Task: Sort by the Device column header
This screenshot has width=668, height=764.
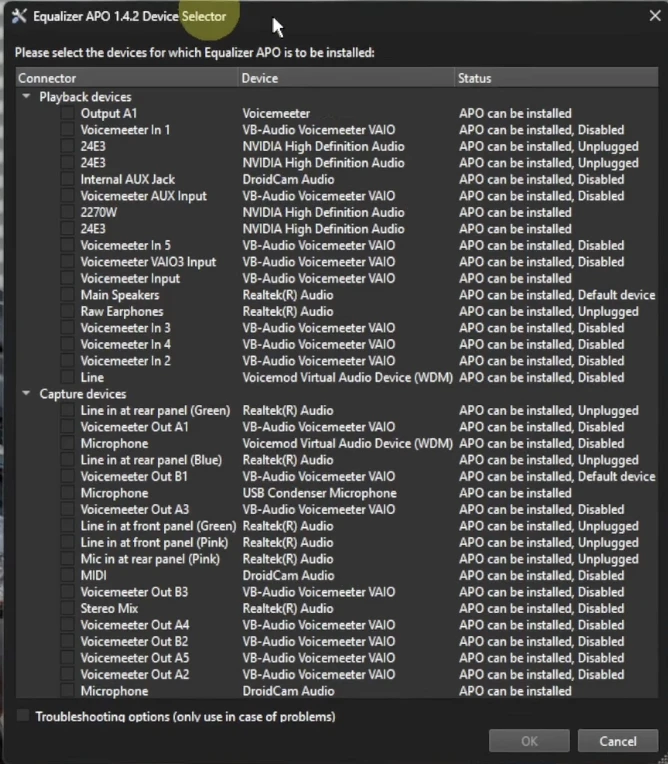Action: pyautogui.click(x=346, y=78)
